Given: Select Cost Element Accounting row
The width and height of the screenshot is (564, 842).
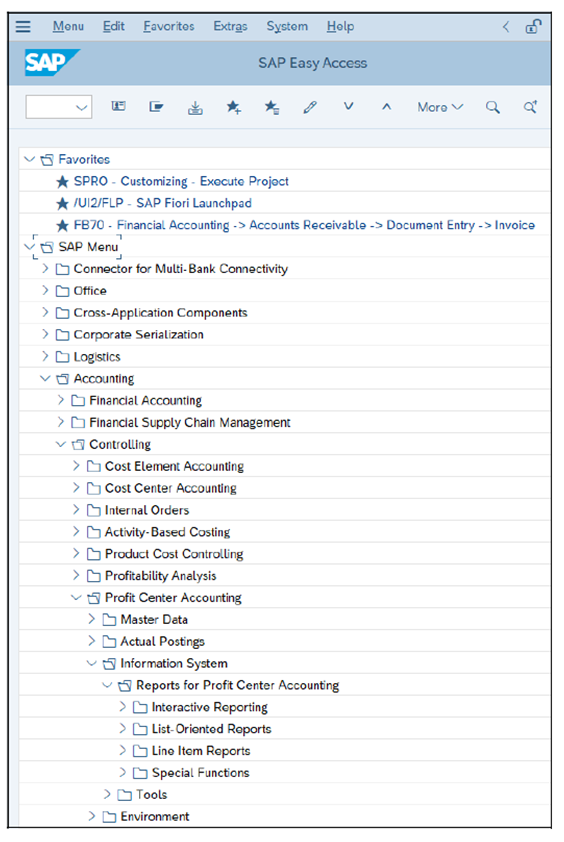Looking at the screenshot, I should click(x=284, y=466).
